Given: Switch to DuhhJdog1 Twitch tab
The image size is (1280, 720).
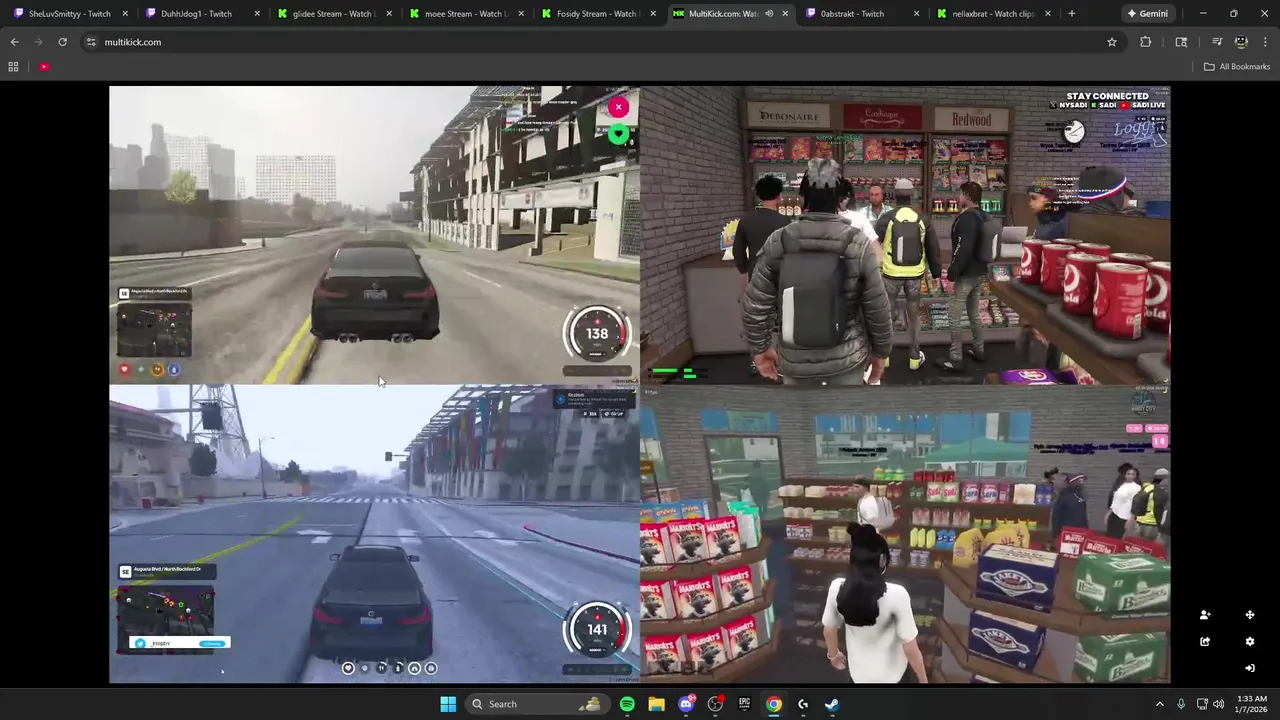Looking at the screenshot, I should tap(196, 14).
